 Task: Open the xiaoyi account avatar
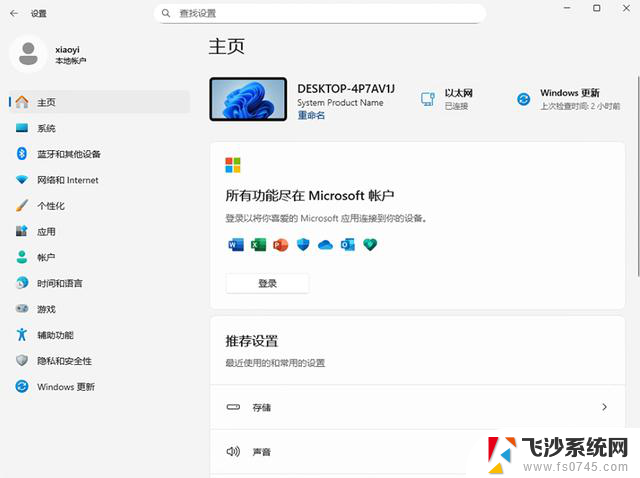tap(28, 54)
